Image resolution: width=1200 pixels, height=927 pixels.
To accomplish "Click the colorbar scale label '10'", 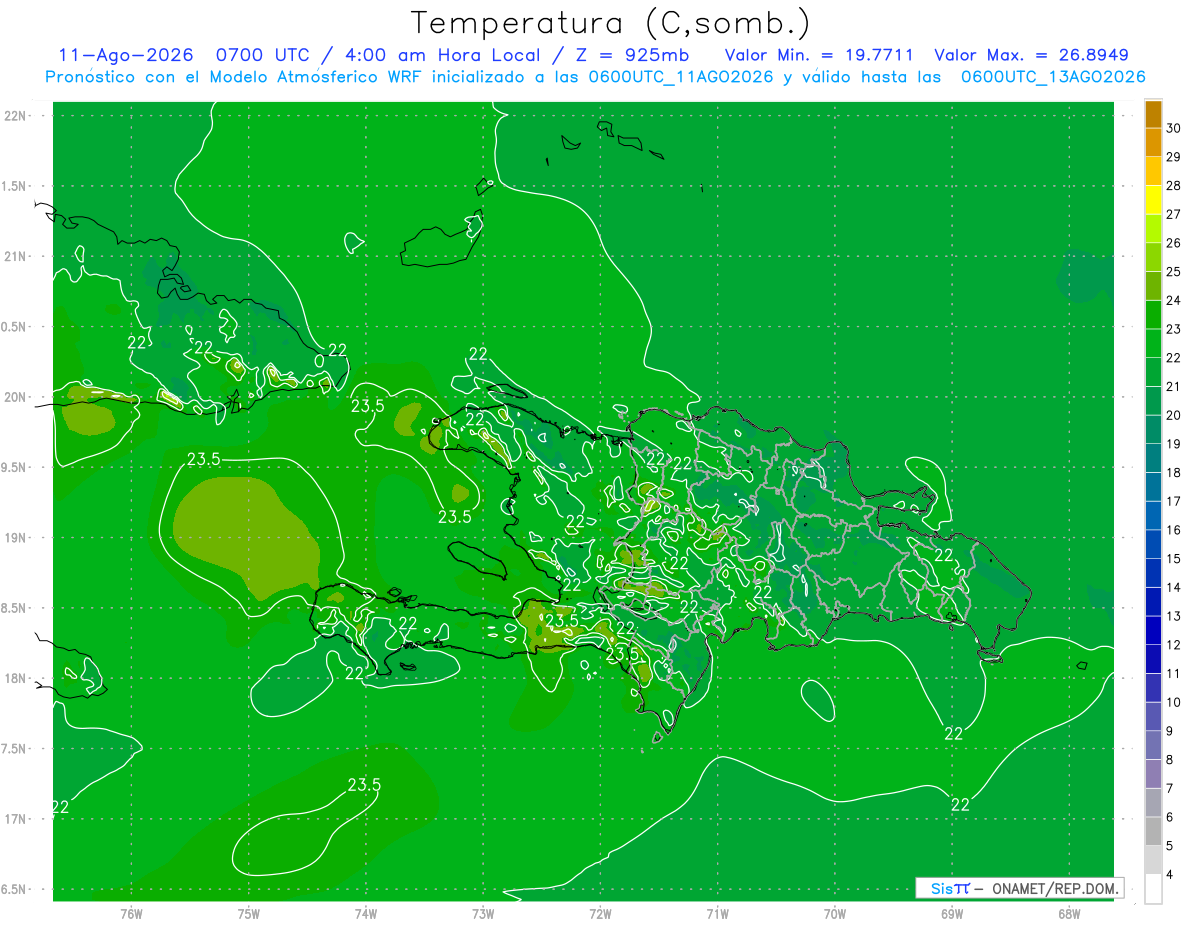I will coord(1174,702).
